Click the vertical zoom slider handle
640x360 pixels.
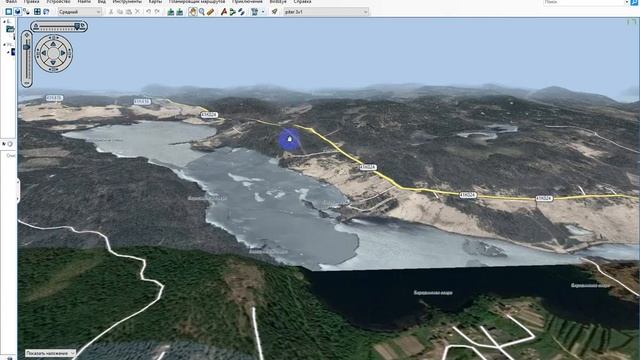(27, 47)
